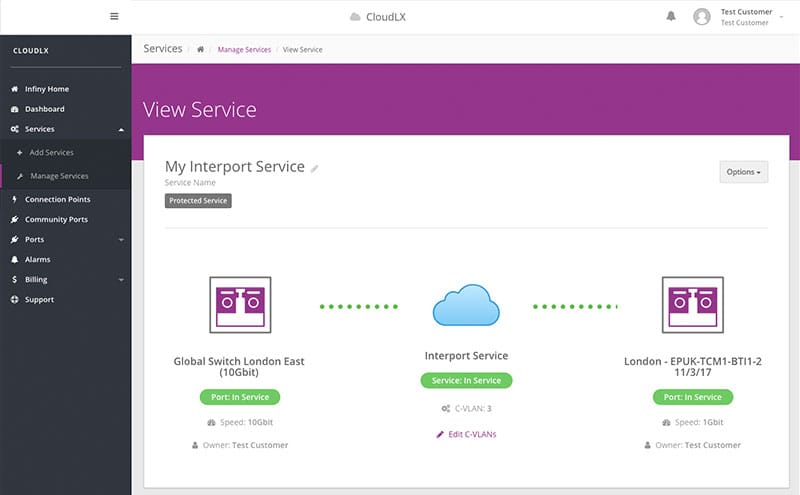Click the hamburger menu icon

[x=114, y=16]
